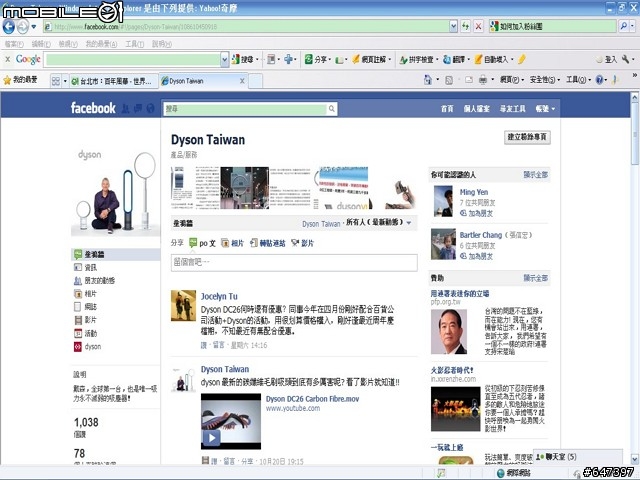The width and height of the screenshot is (640, 480).
Task: Open Jocelyn Tu's profile link
Action: tap(219, 296)
